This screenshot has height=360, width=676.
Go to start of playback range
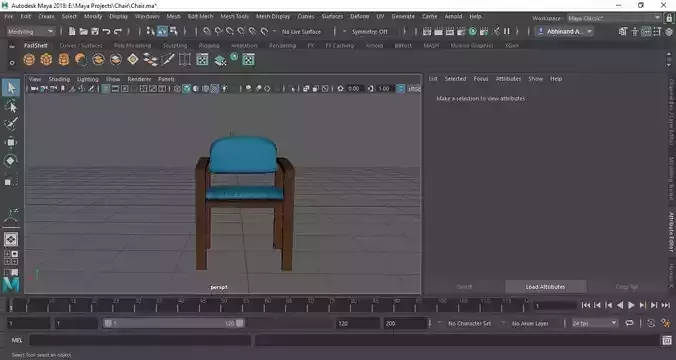click(585, 305)
